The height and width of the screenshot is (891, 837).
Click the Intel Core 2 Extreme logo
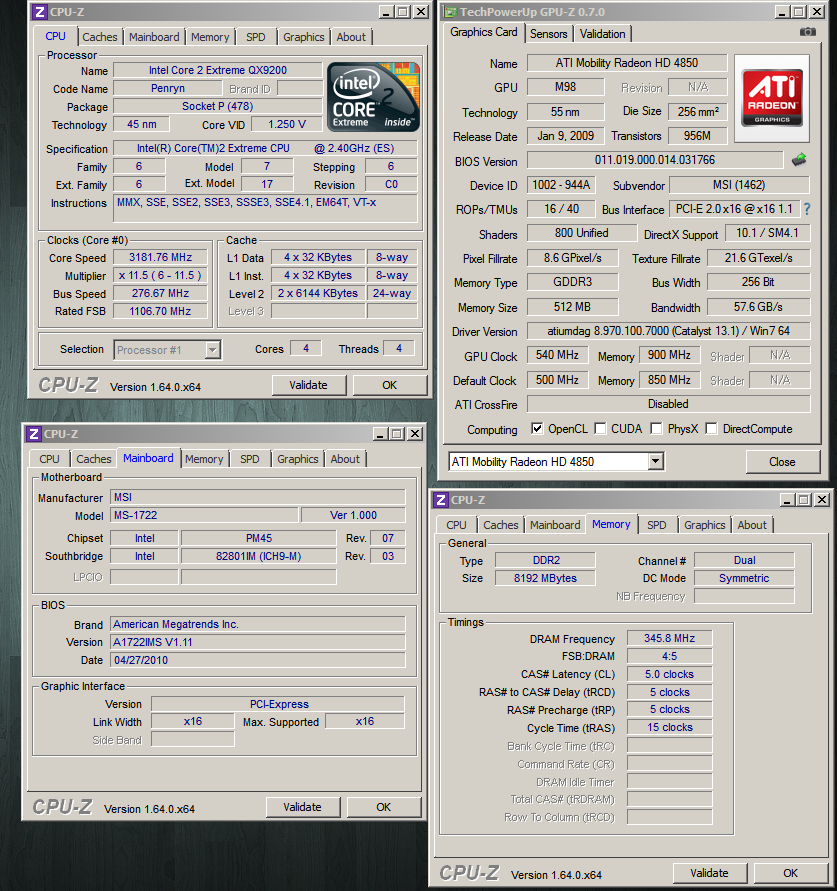(373, 97)
